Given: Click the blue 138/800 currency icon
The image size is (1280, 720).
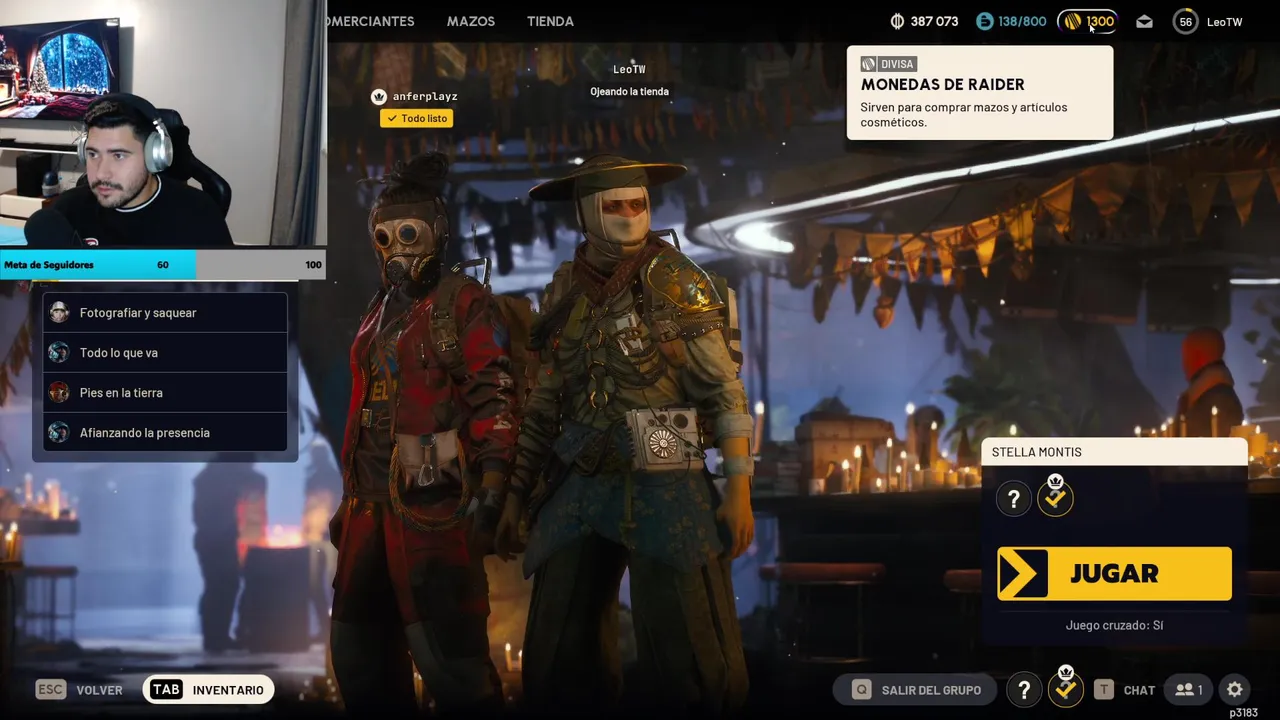Looking at the screenshot, I should pos(985,21).
